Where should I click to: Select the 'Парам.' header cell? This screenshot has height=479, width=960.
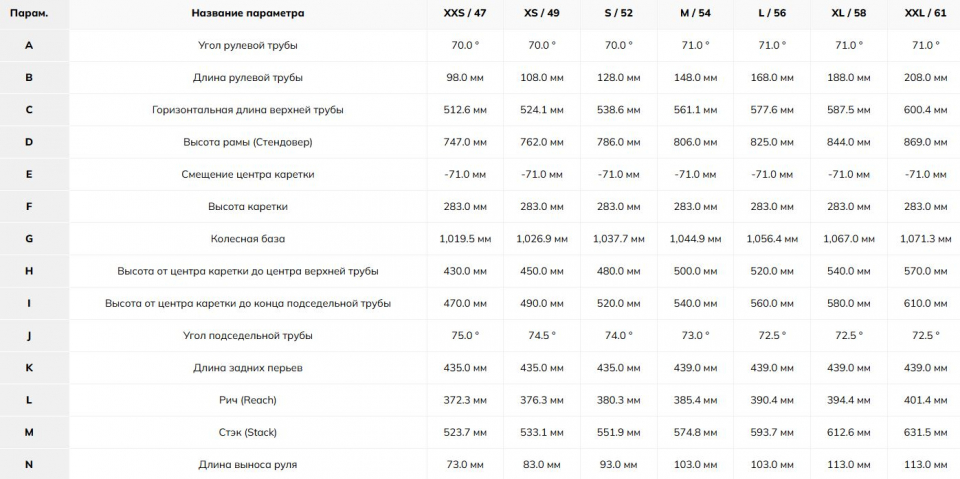29,13
